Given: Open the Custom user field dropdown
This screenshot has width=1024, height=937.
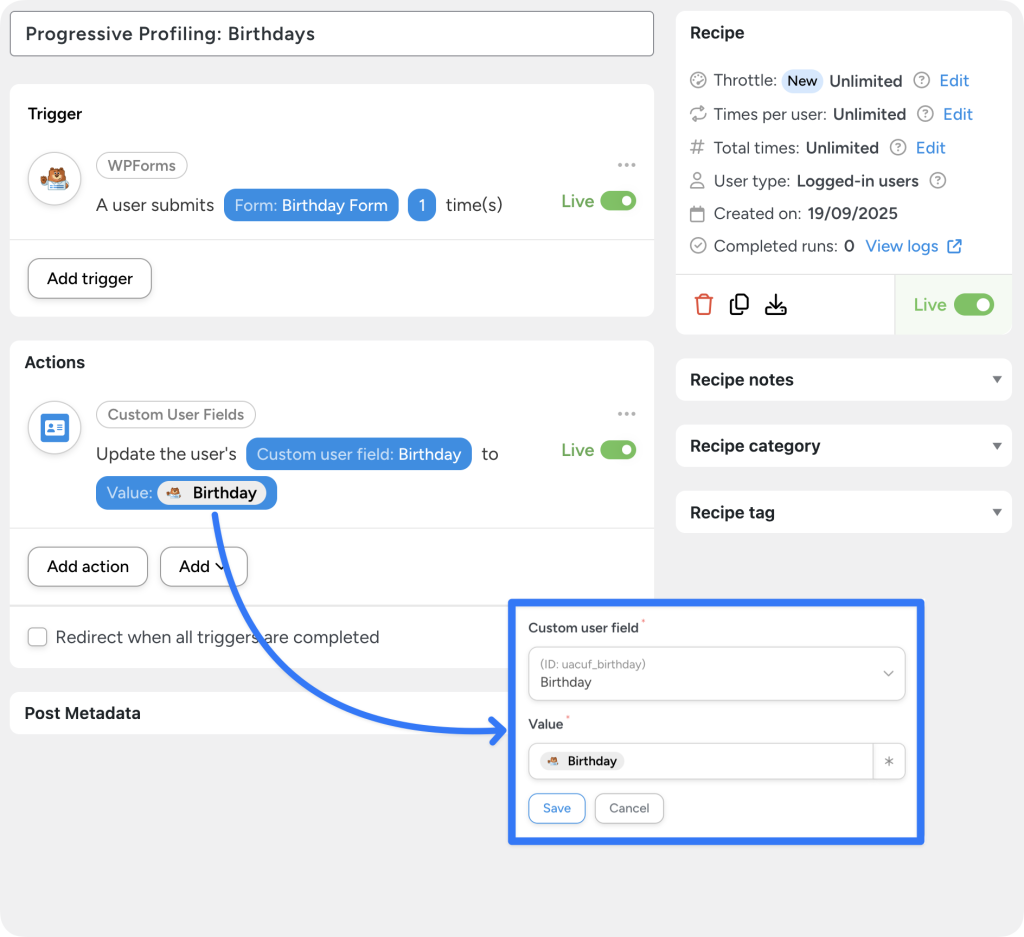Looking at the screenshot, I should point(716,674).
